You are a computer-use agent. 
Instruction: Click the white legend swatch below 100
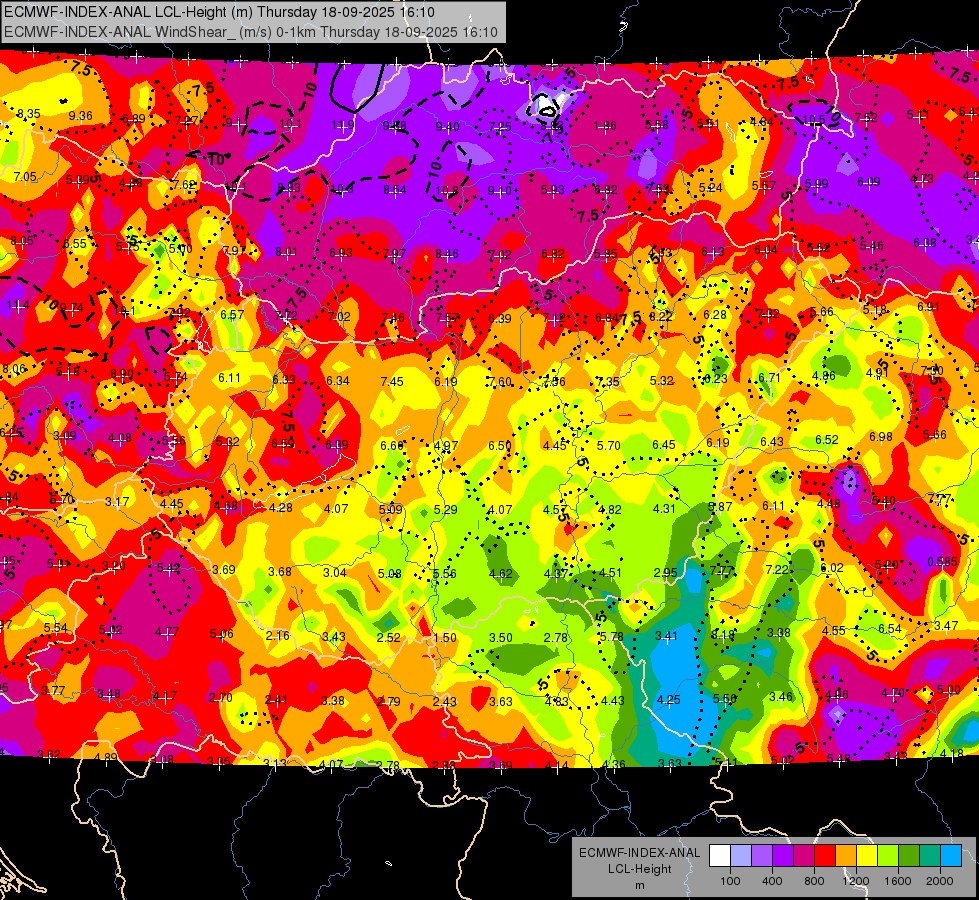tap(720, 856)
